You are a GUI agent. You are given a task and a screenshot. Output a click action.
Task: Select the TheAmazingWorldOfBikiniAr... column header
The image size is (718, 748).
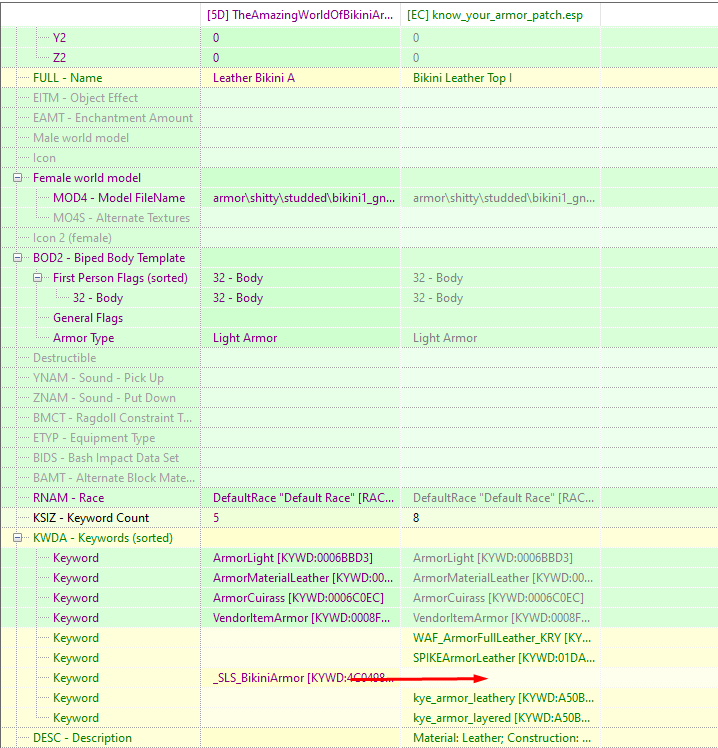[300, 15]
